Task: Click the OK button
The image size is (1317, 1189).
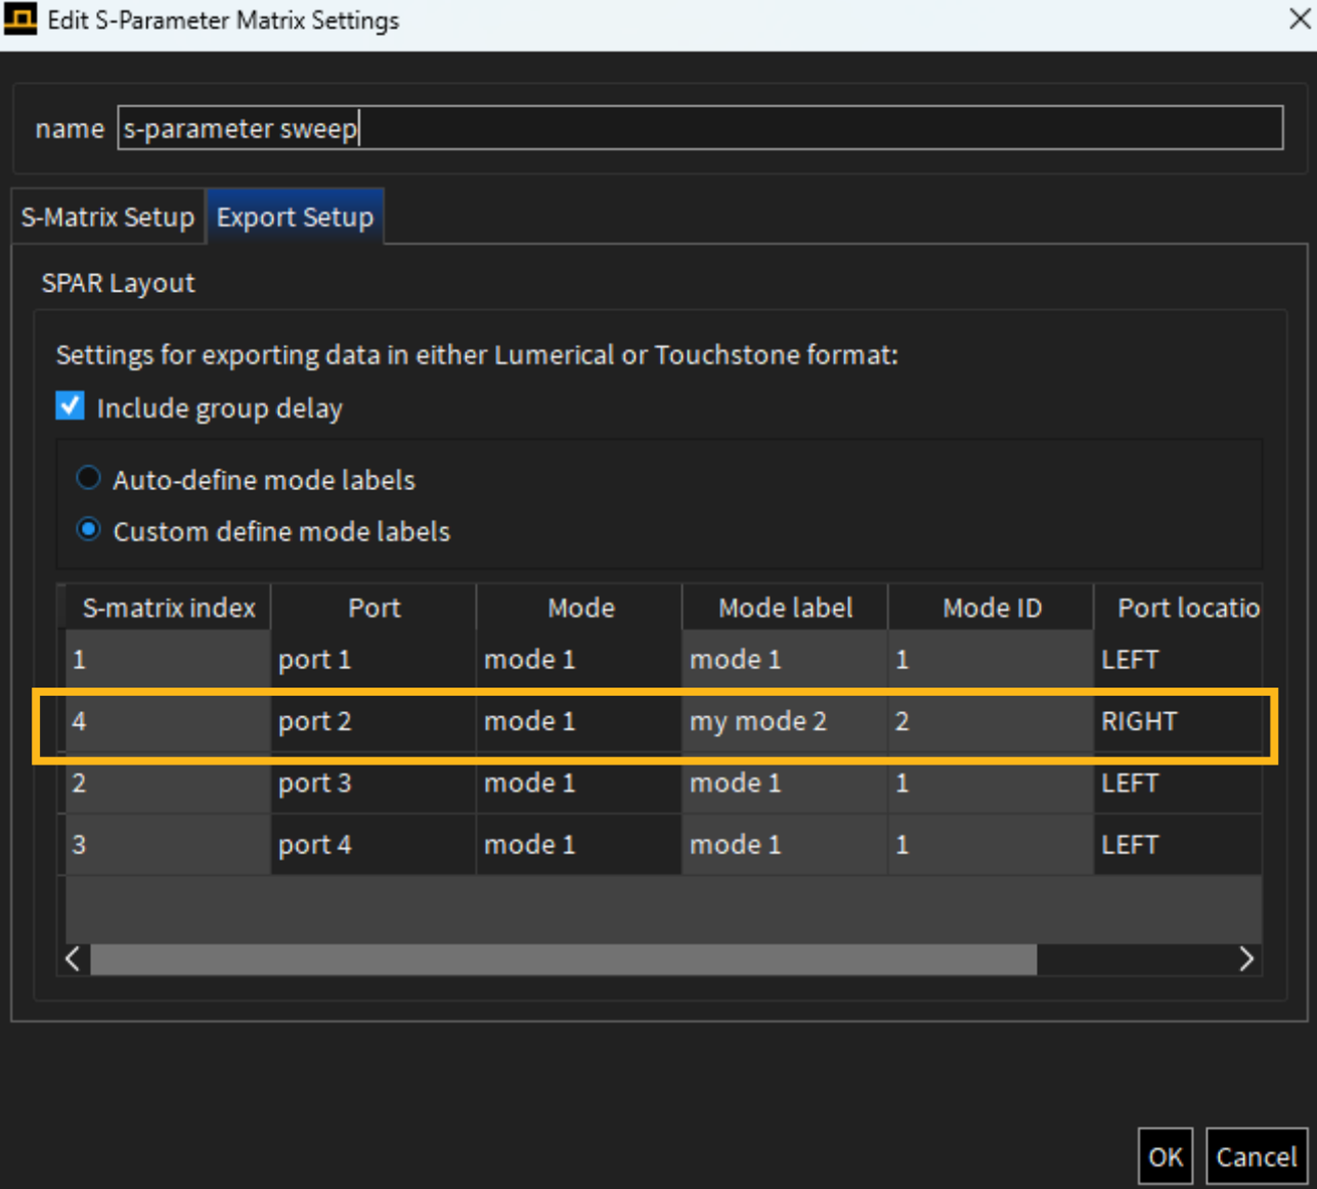Action: click(1165, 1157)
